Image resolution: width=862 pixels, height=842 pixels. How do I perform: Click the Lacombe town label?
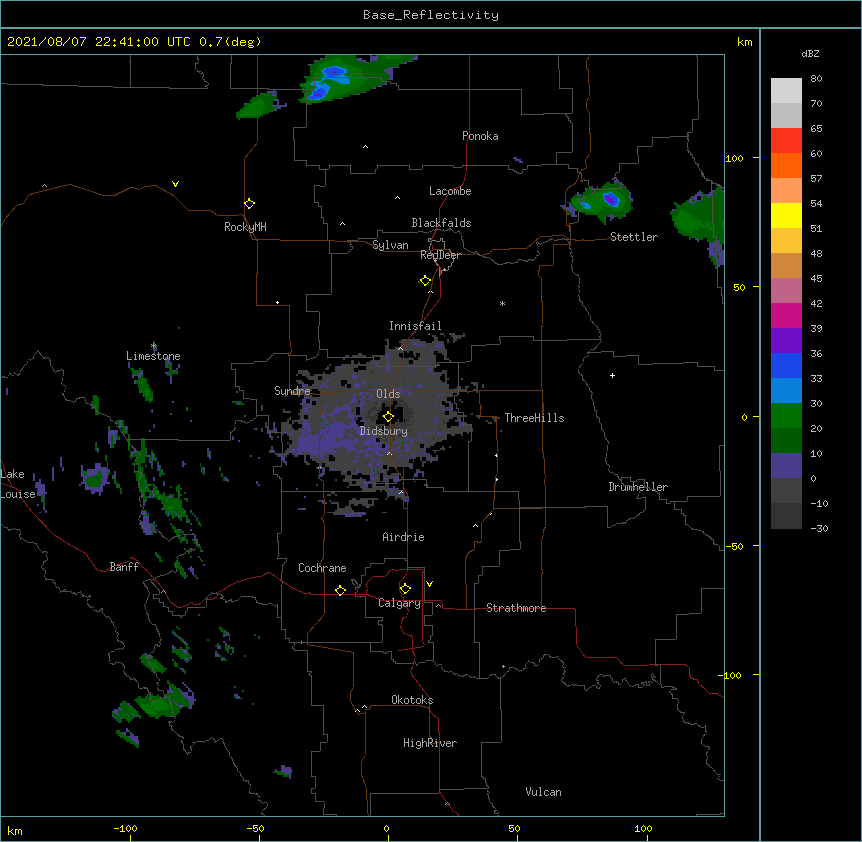click(450, 191)
